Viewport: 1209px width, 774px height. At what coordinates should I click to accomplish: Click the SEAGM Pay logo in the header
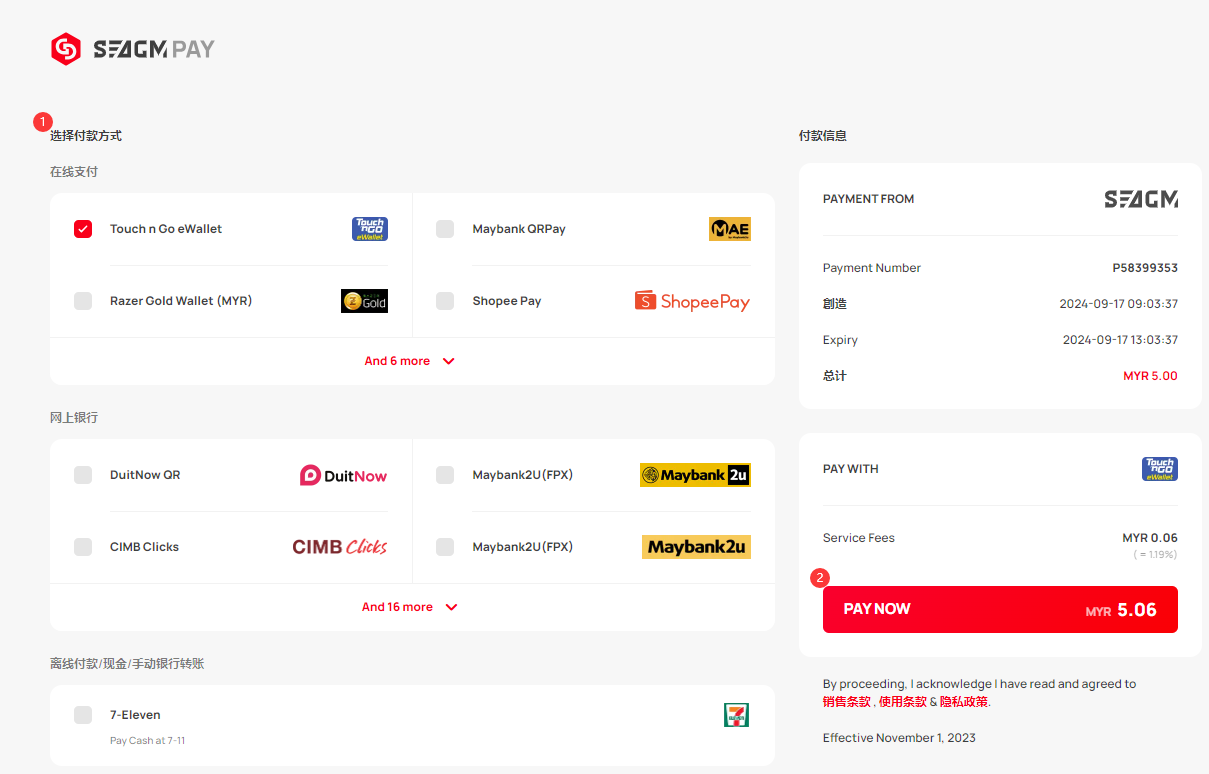[133, 49]
